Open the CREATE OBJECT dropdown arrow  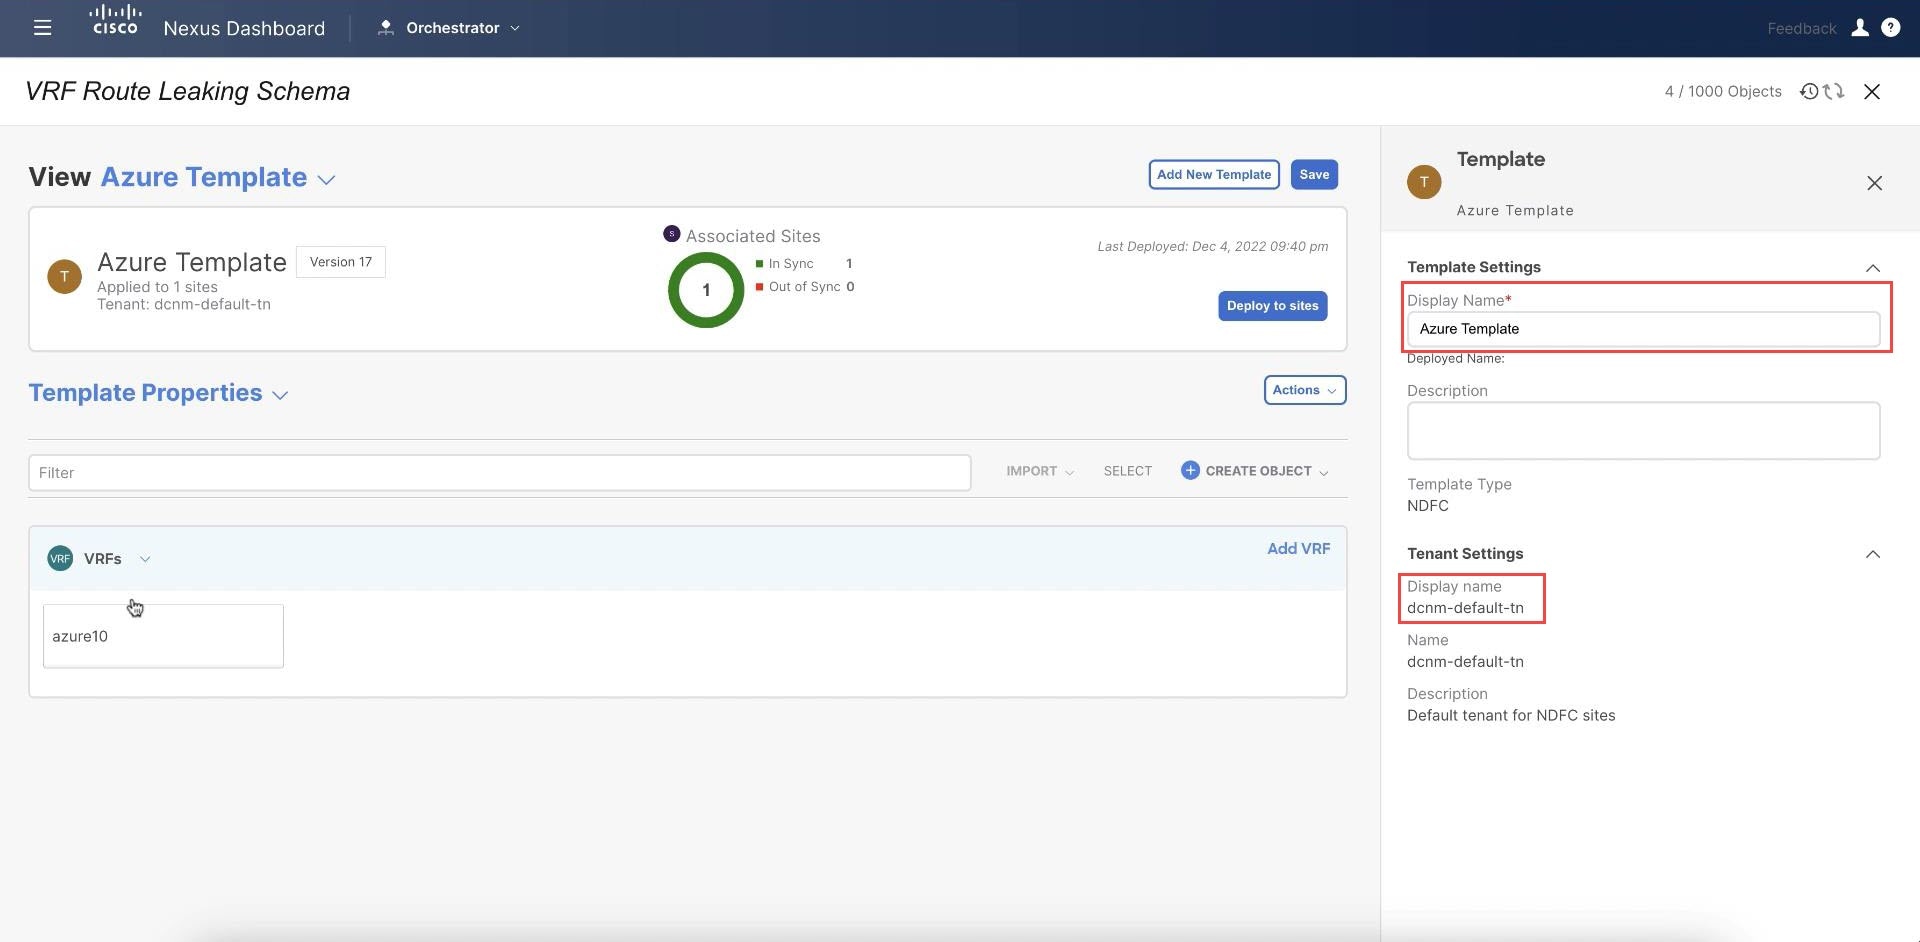(x=1324, y=472)
